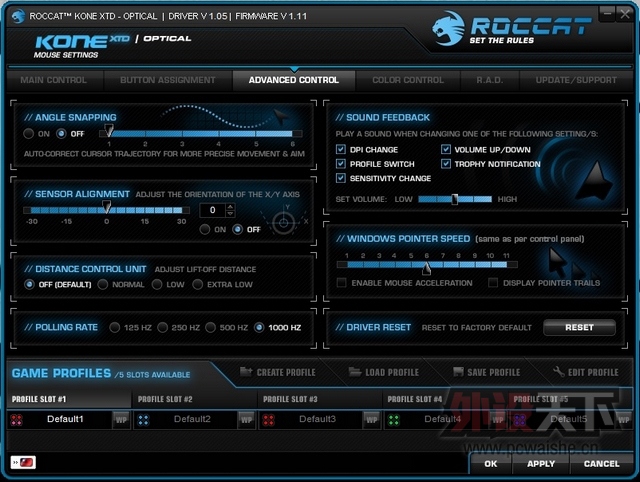Click the Sensor Alignment slider handle
Screen dimensions: 640x482
(106, 207)
